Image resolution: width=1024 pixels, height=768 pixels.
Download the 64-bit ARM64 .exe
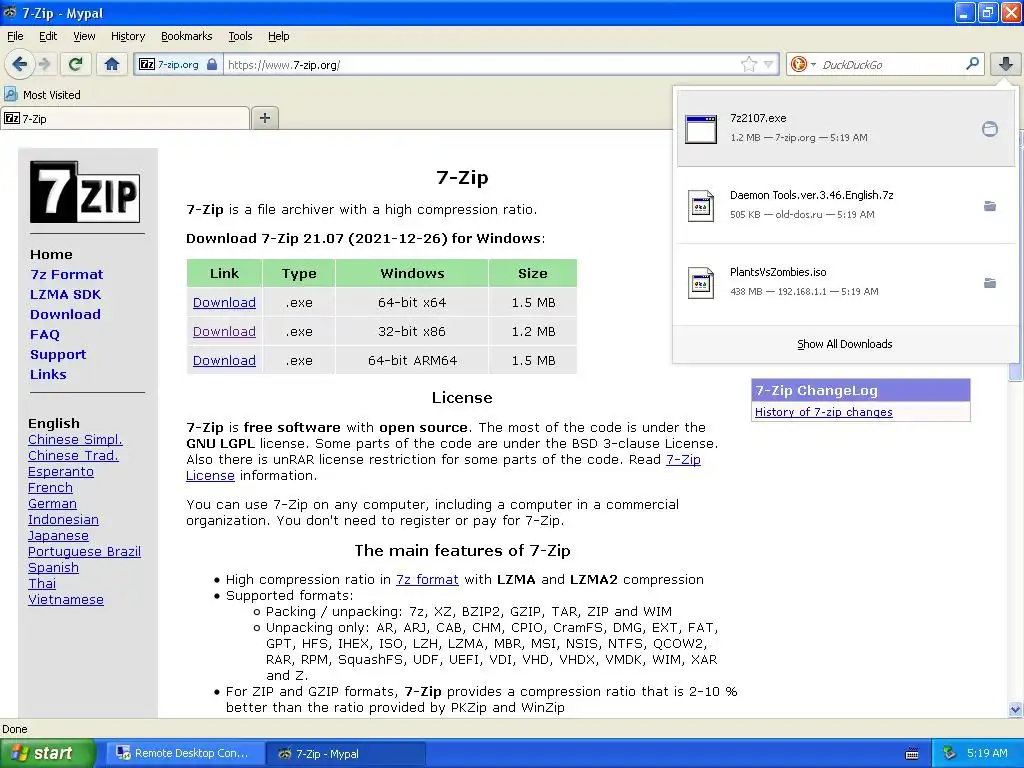[224, 360]
